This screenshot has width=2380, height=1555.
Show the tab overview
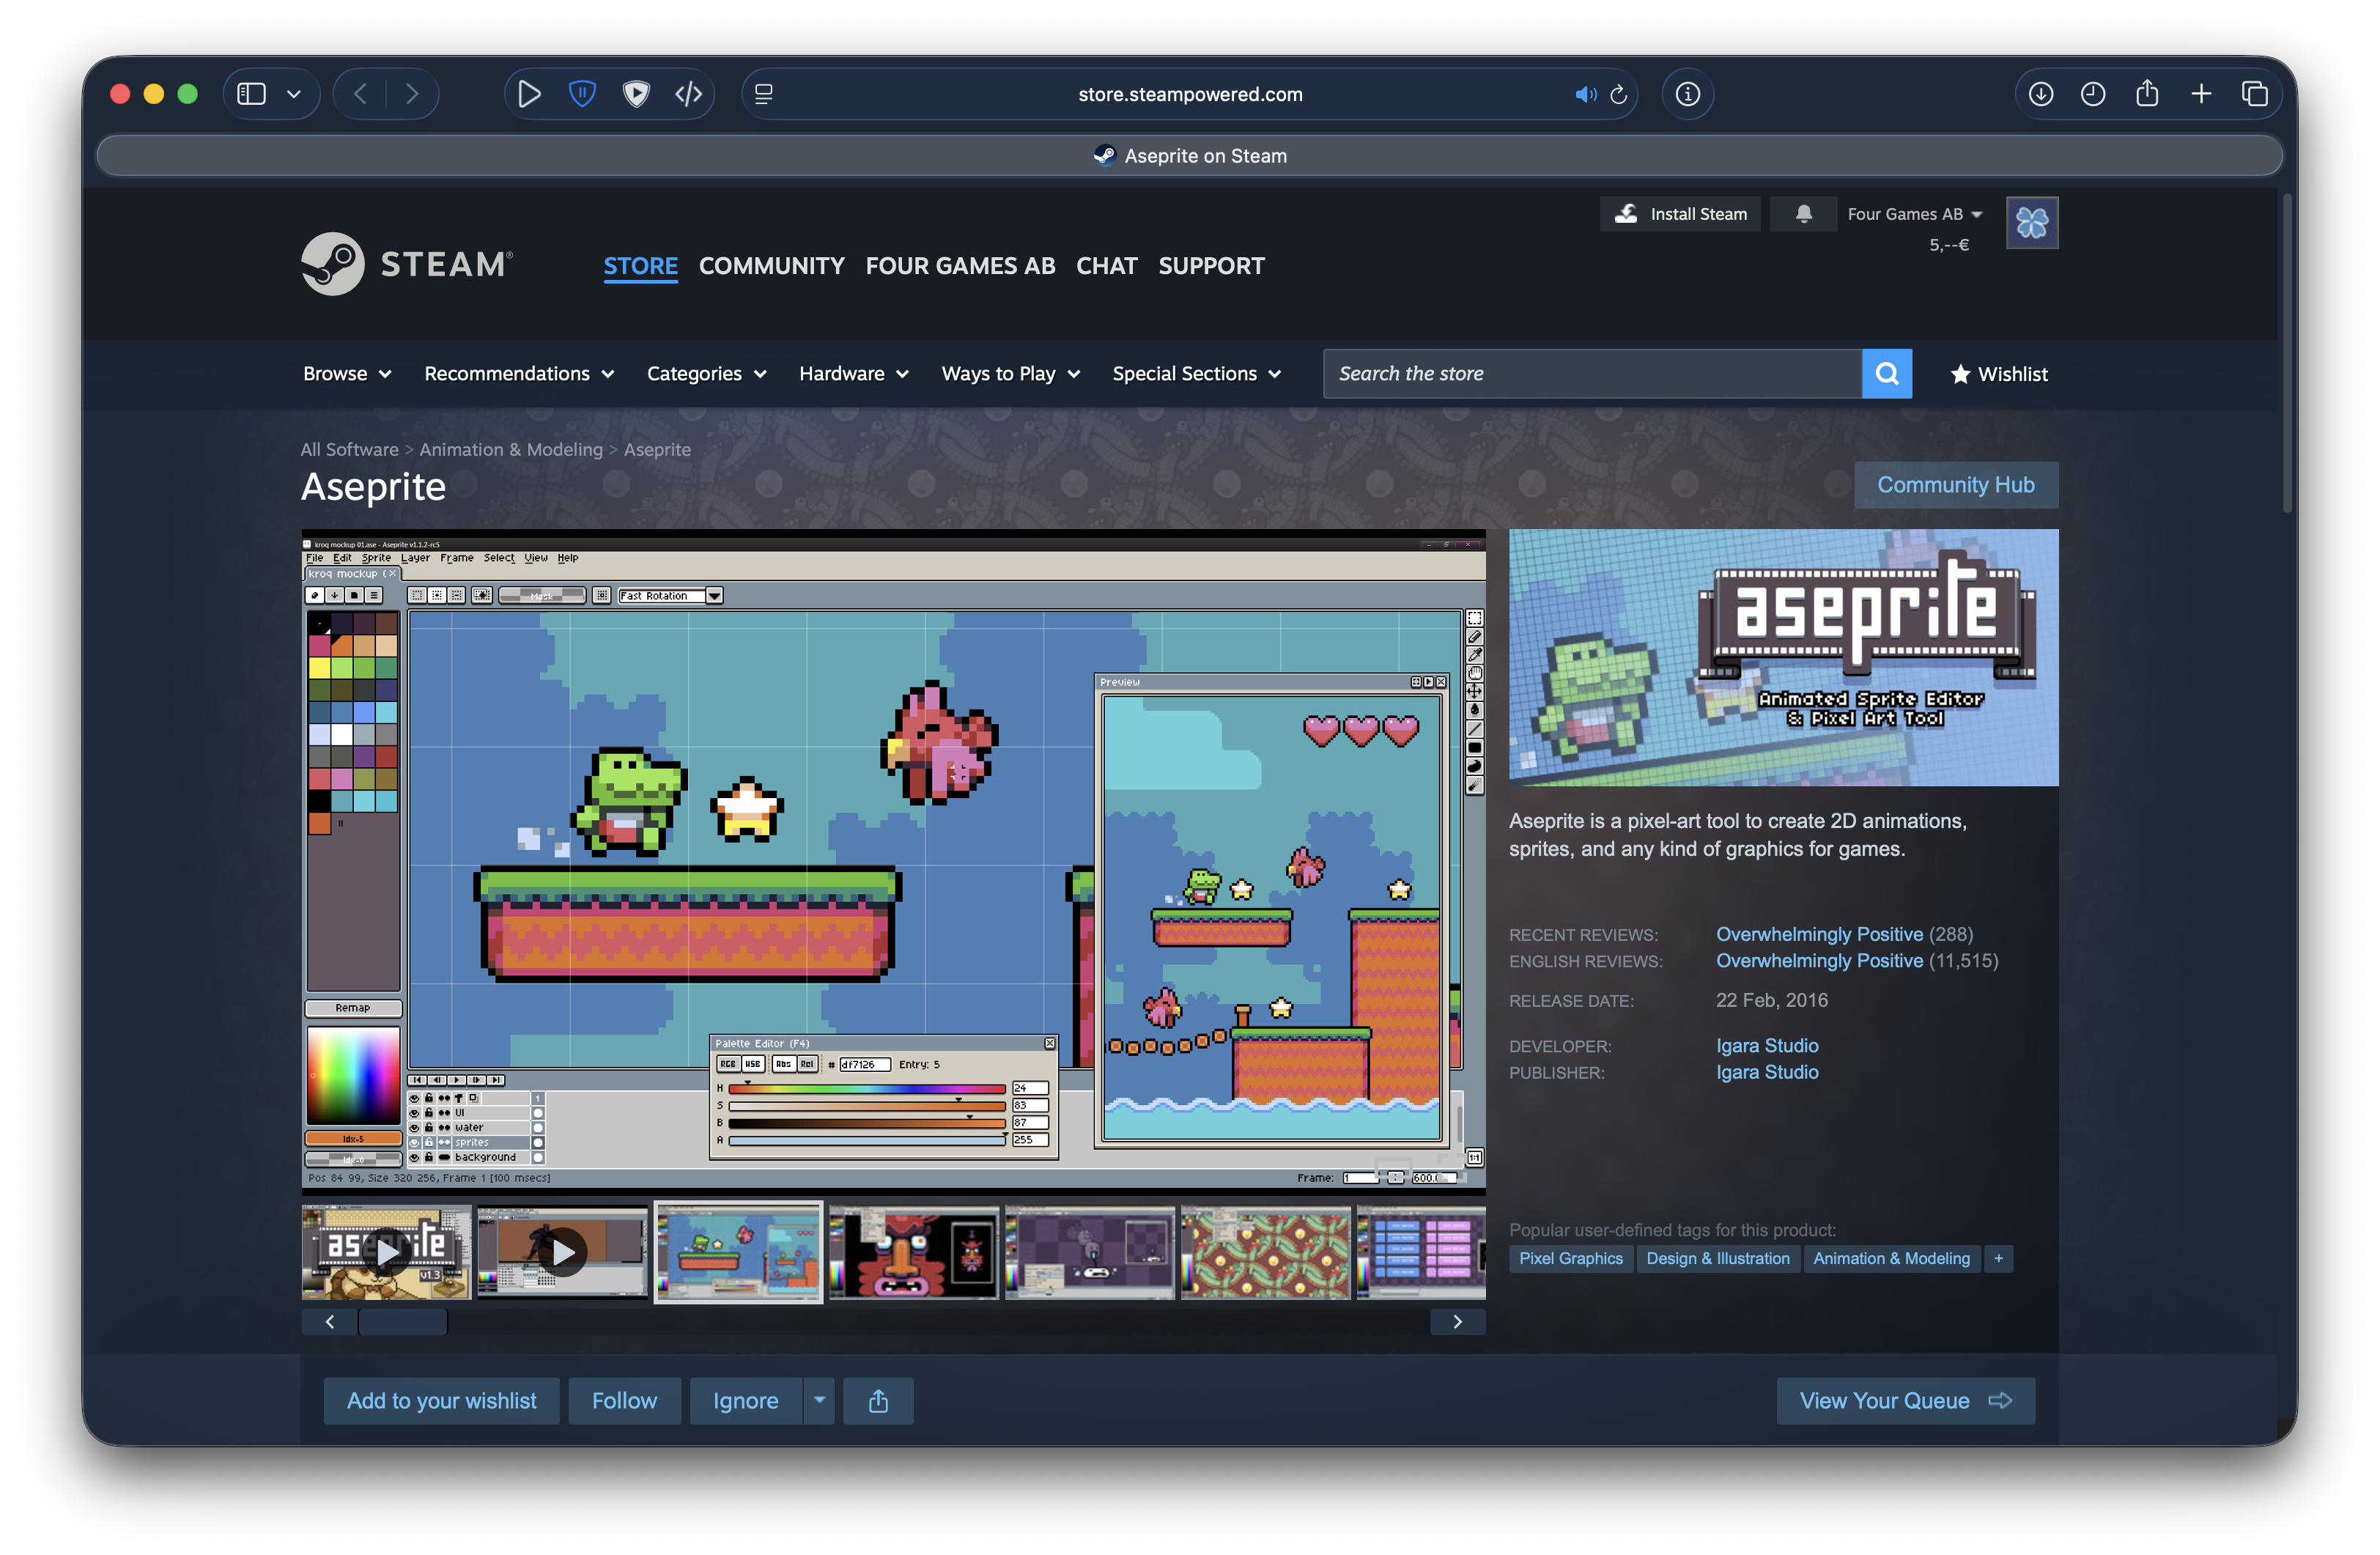[x=2255, y=94]
